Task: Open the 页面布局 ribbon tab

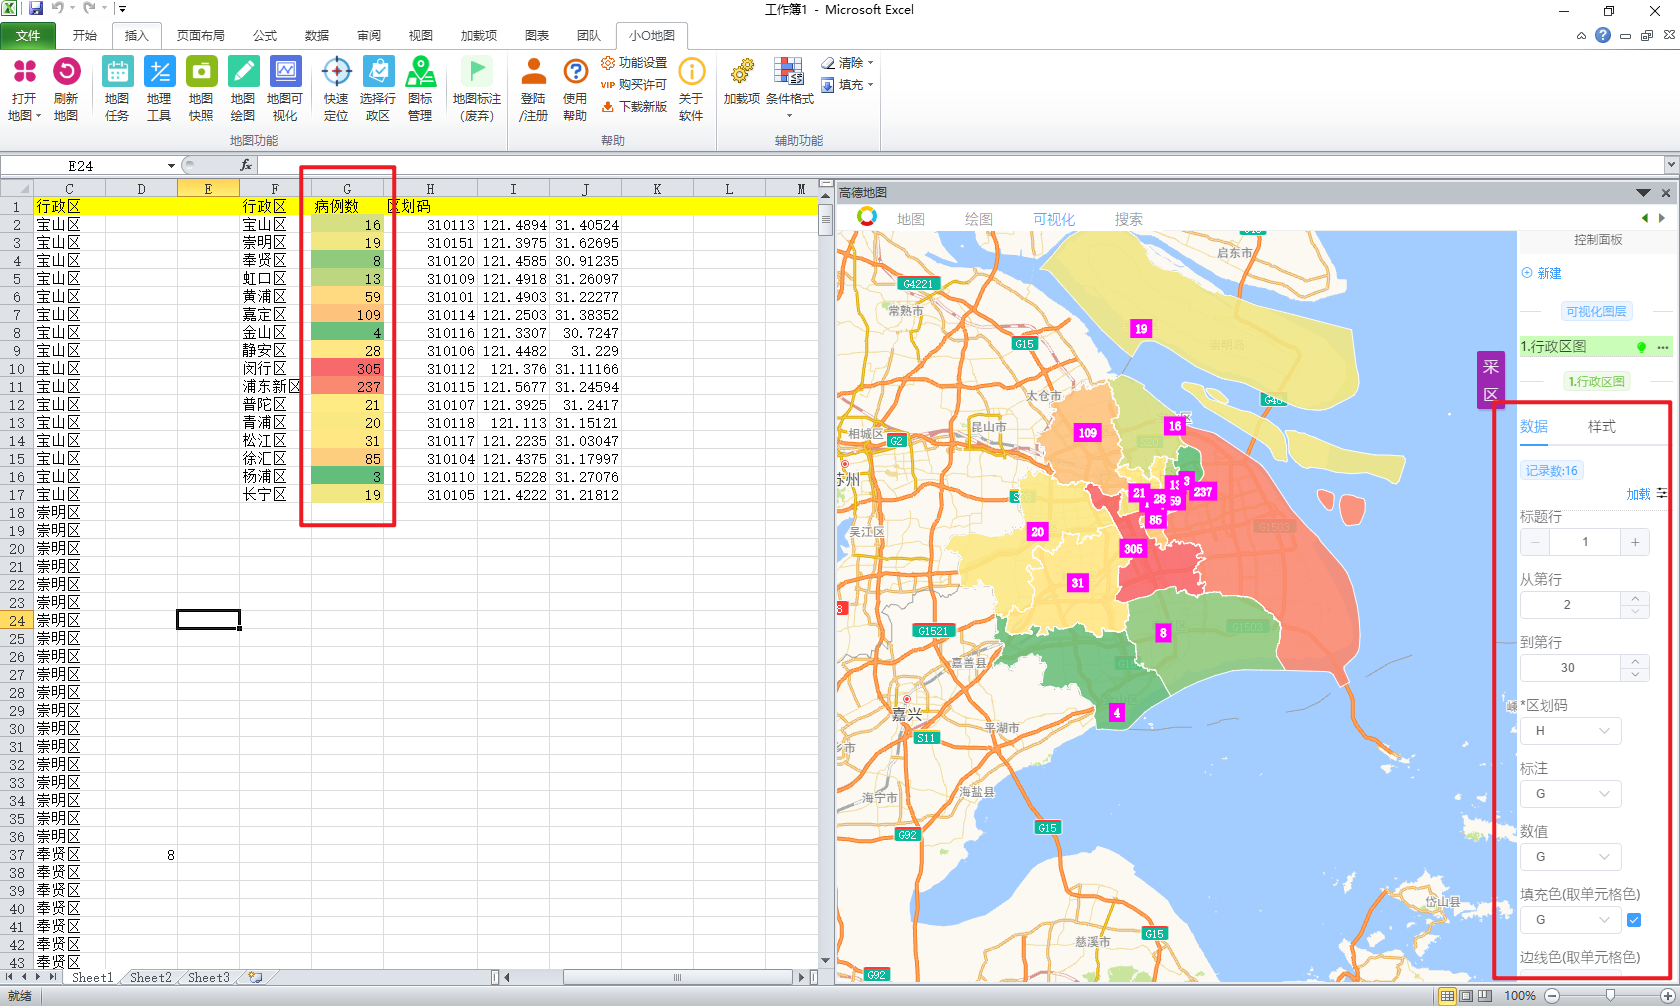Action: pyautogui.click(x=200, y=35)
